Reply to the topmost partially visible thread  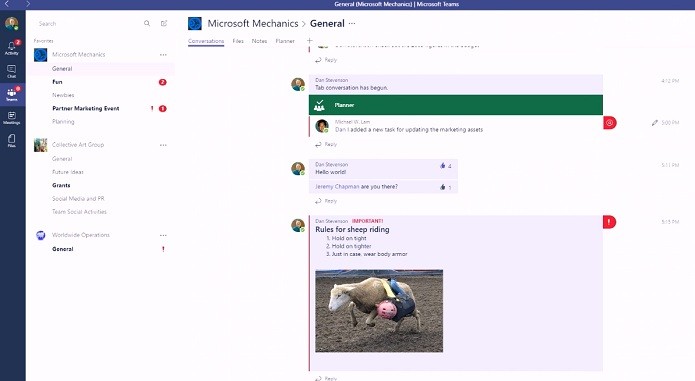326,60
